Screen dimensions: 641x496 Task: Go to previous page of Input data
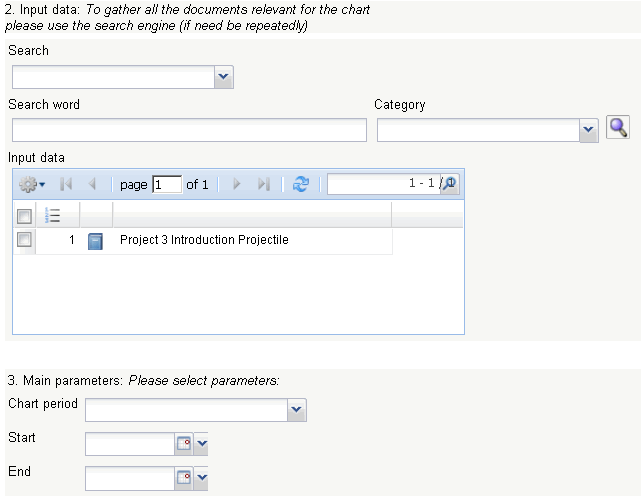coord(92,184)
